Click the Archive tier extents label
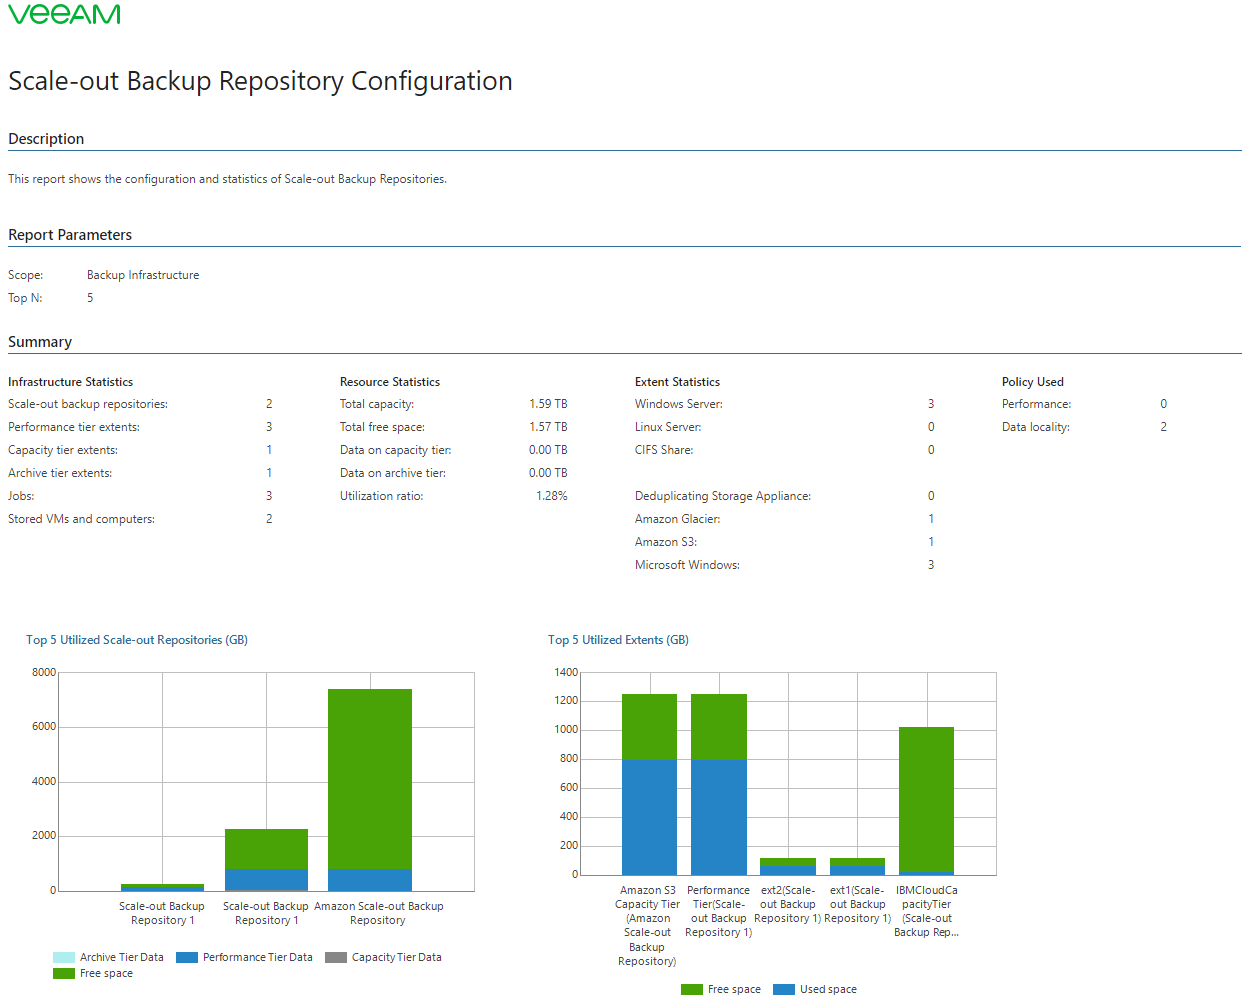 (x=60, y=473)
